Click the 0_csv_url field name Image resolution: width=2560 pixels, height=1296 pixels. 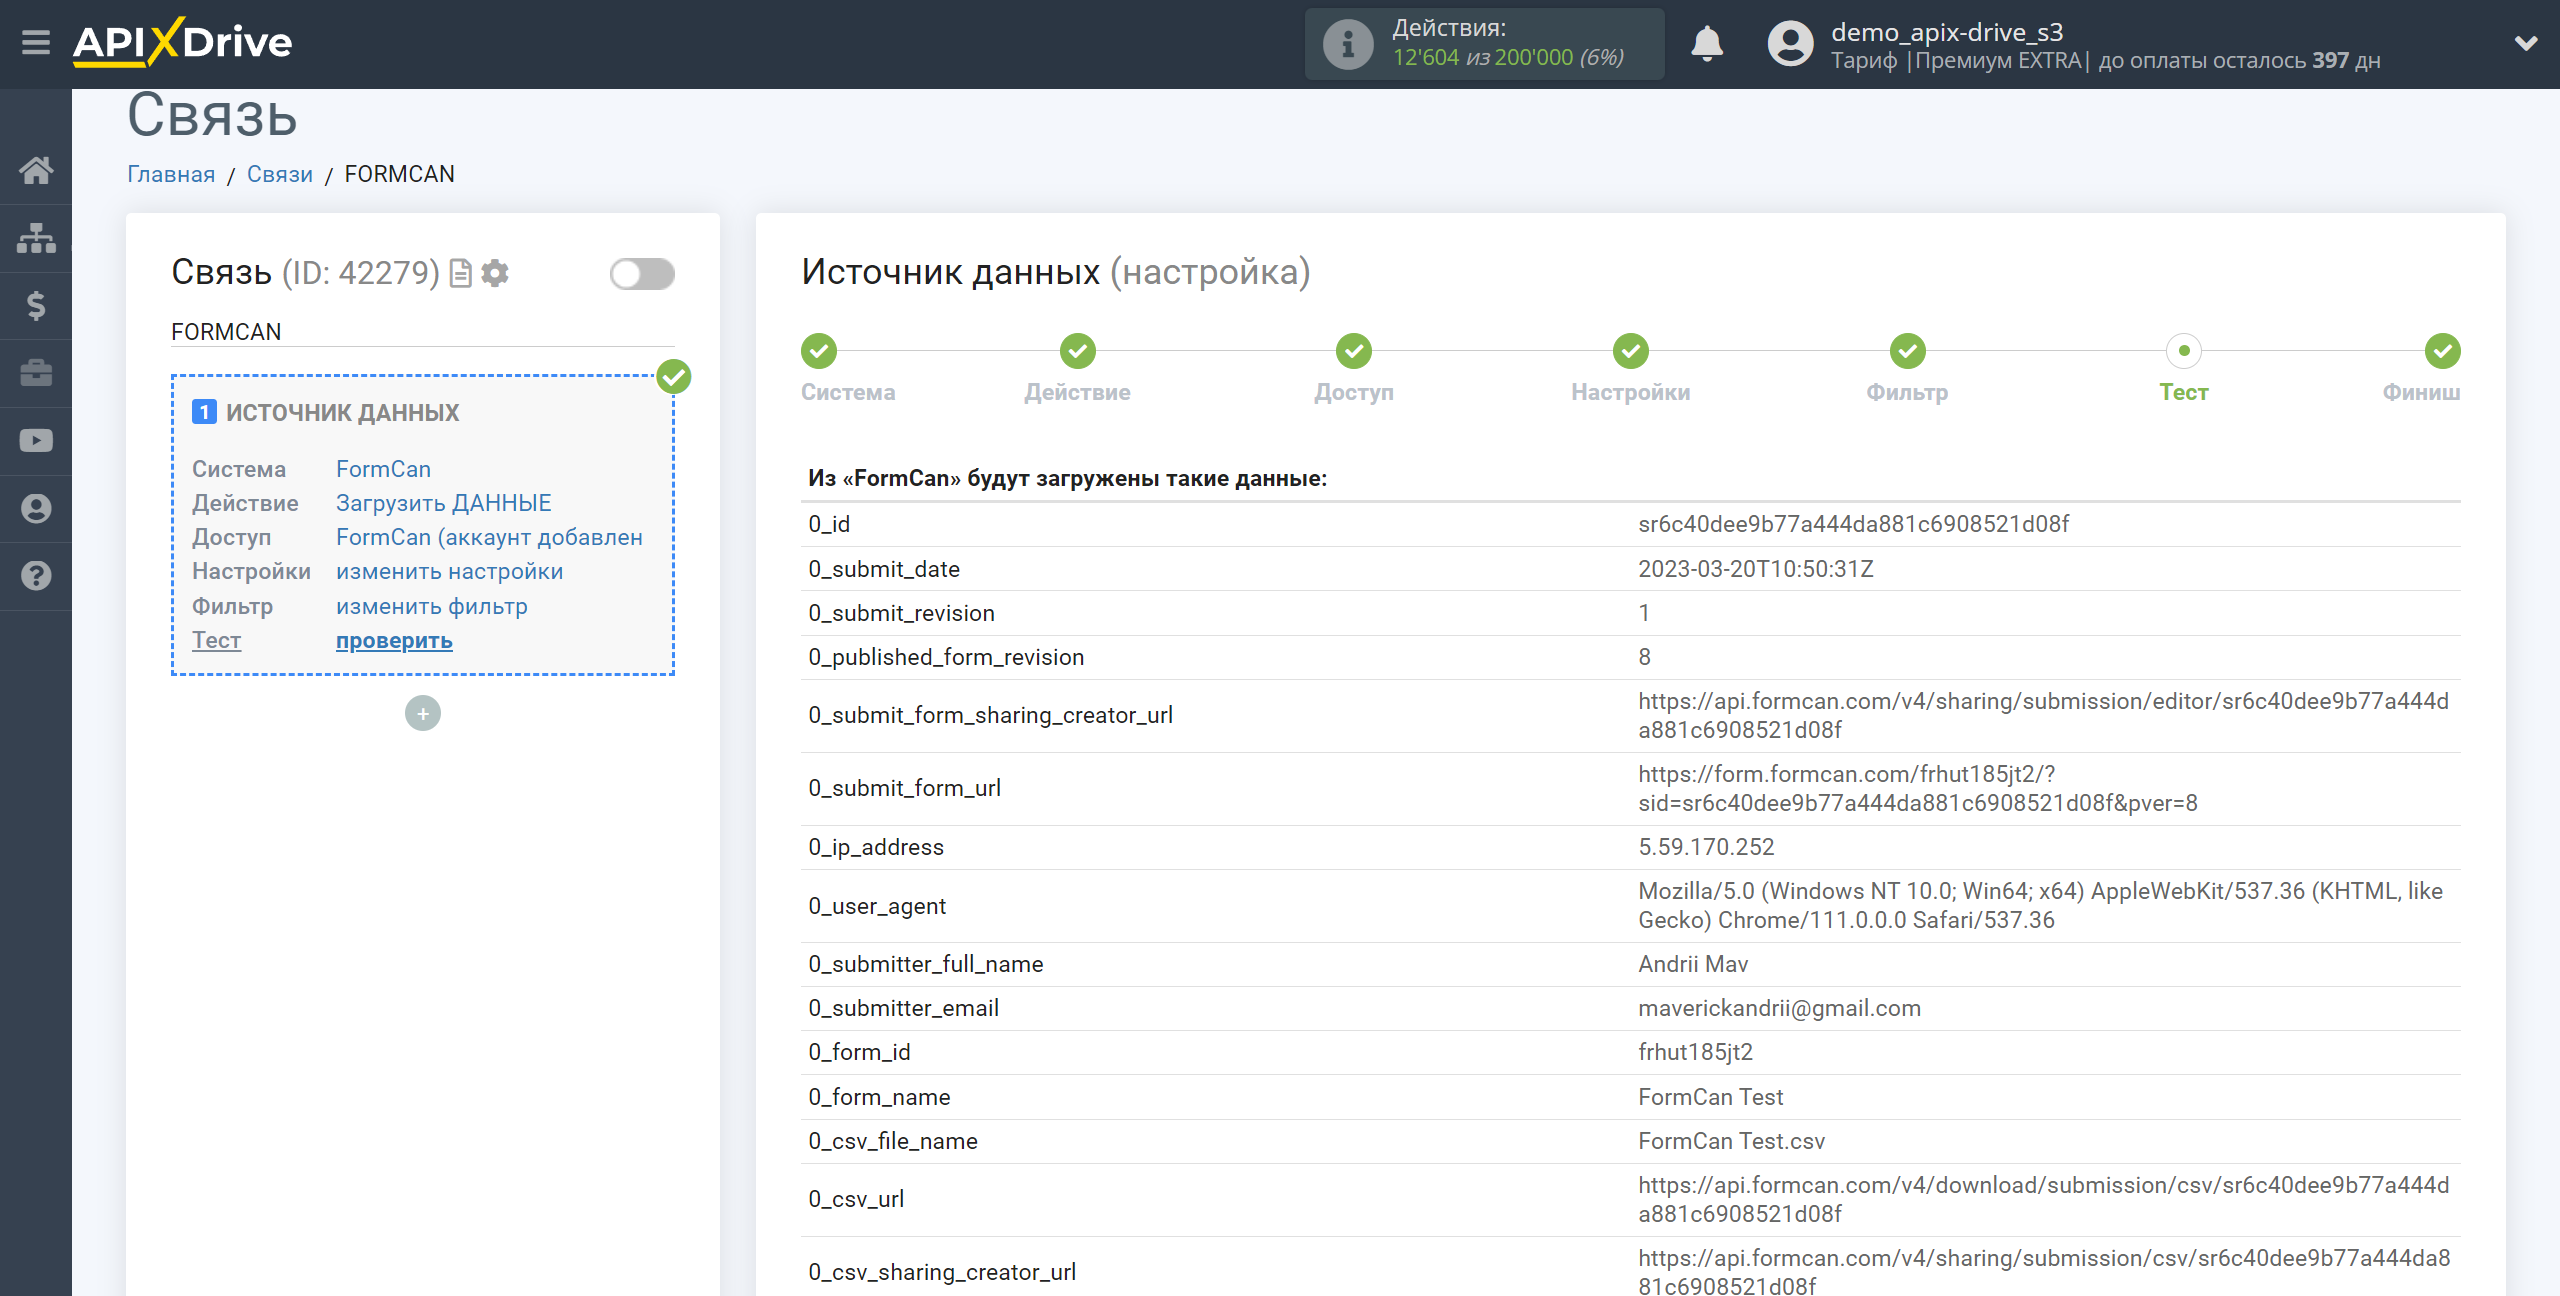pos(856,1199)
